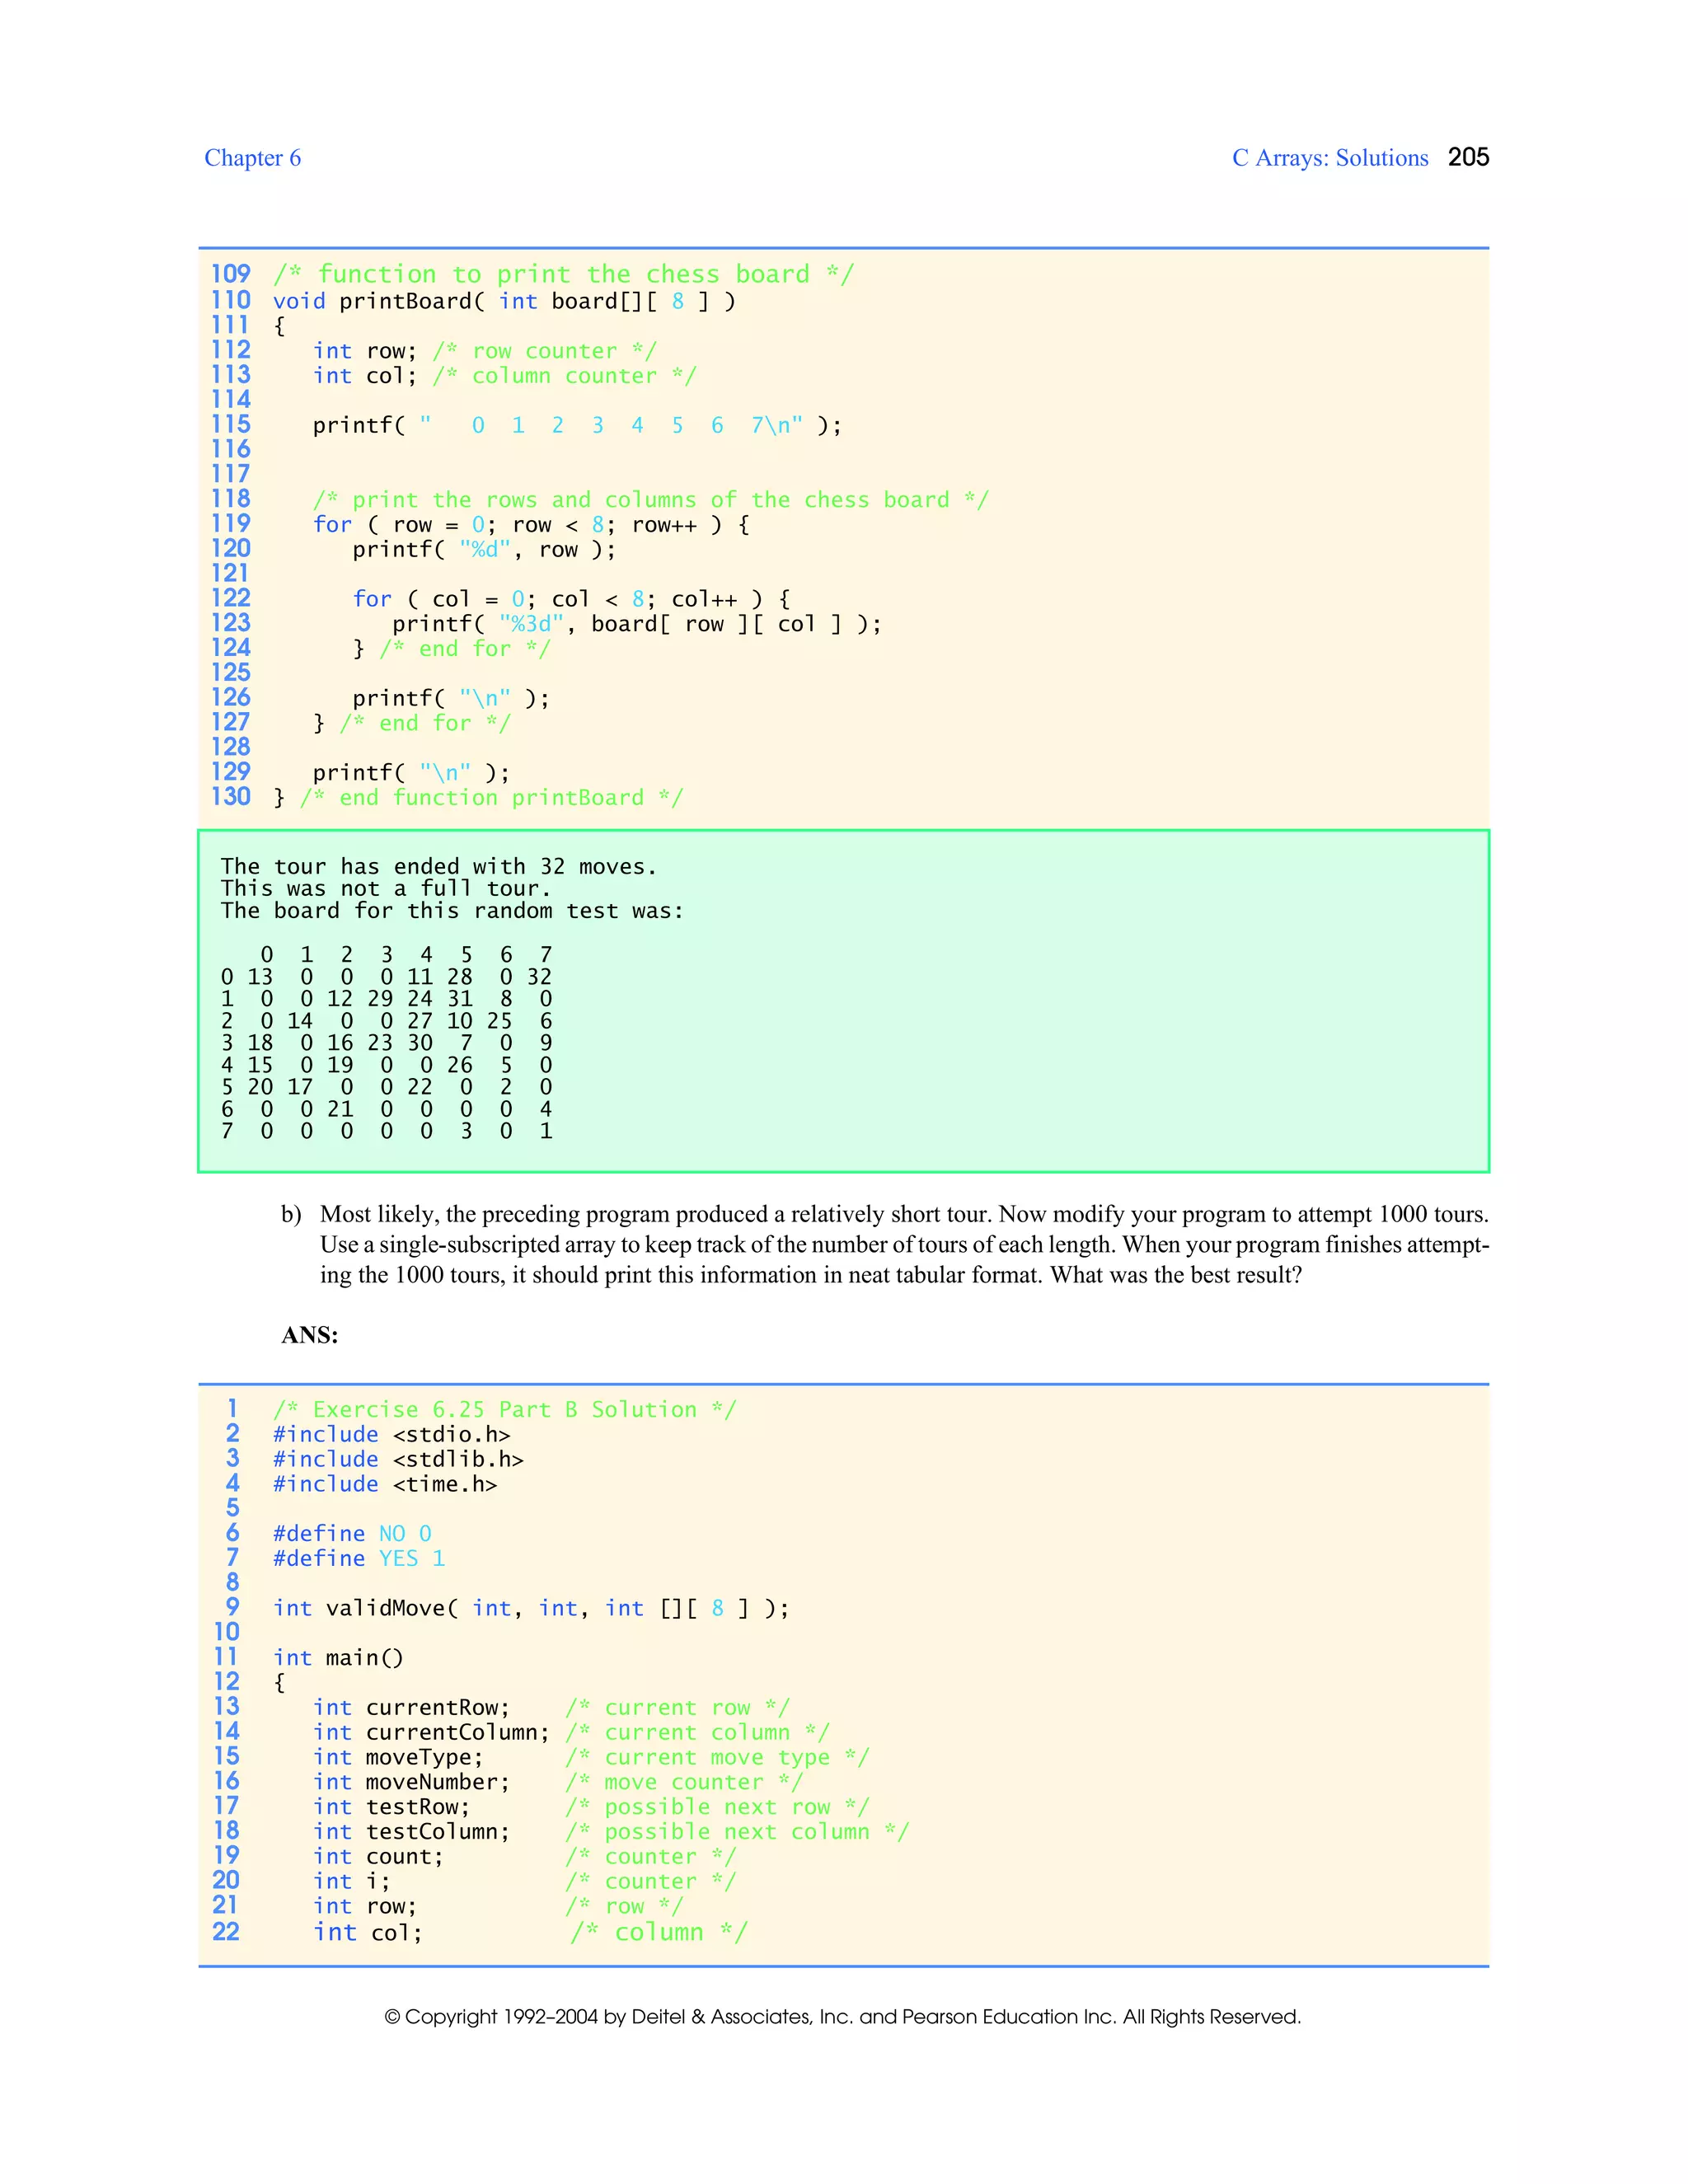The height and width of the screenshot is (2184, 1688).
Task: Click 'The board for this random test was:'
Action: (451, 911)
